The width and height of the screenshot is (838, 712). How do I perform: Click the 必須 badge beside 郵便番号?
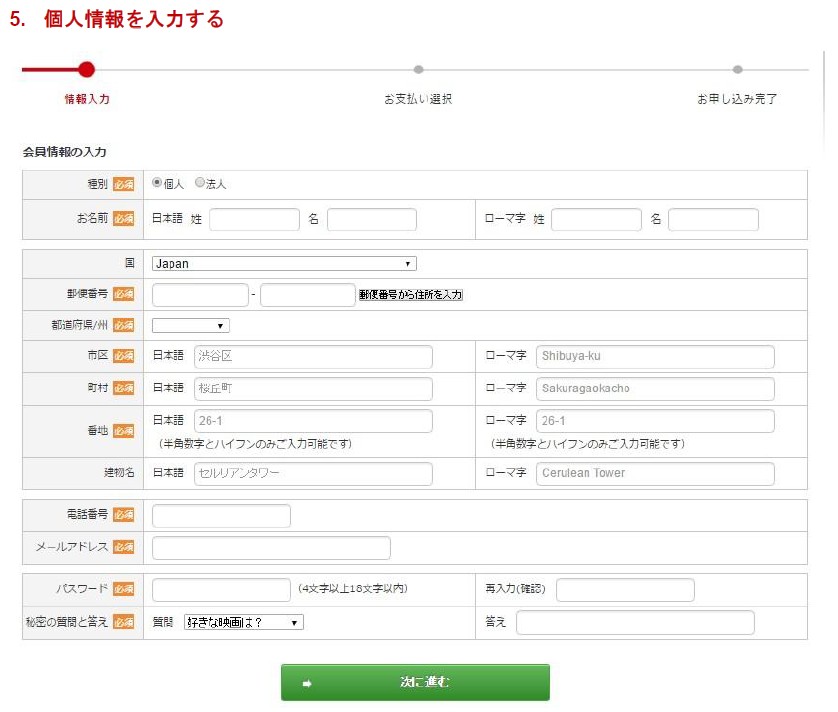[x=123, y=294]
